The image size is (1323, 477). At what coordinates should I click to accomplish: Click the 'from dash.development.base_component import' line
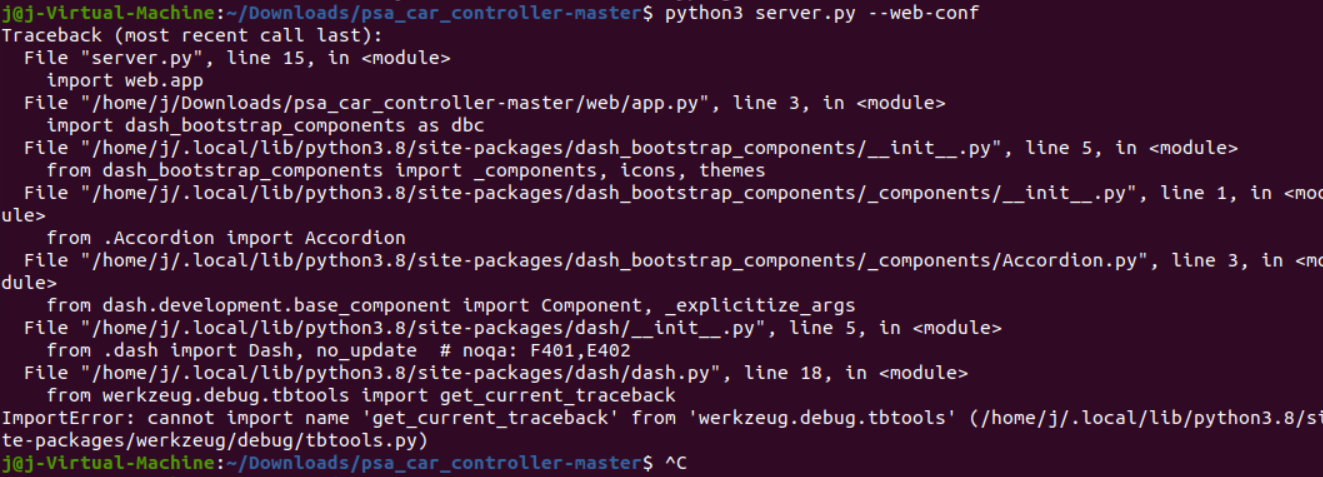tap(451, 305)
